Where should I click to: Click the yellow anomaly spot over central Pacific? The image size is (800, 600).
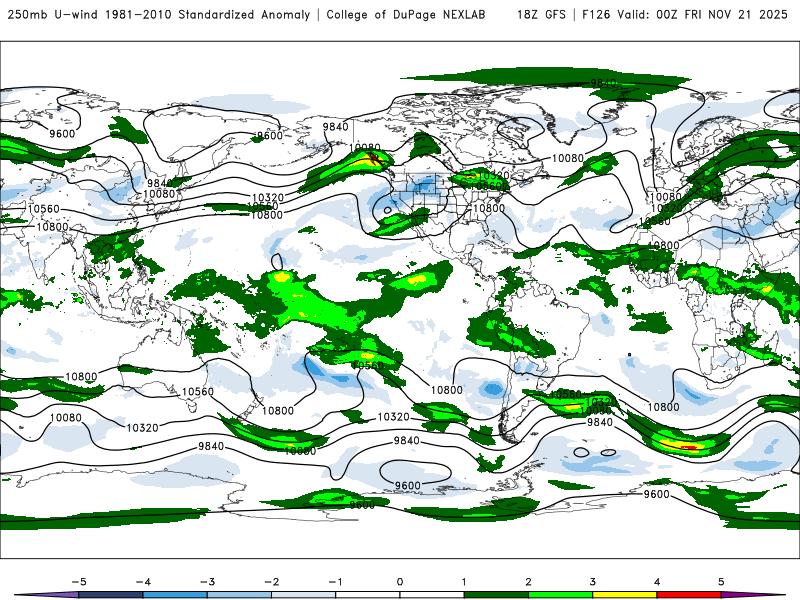pos(281,277)
